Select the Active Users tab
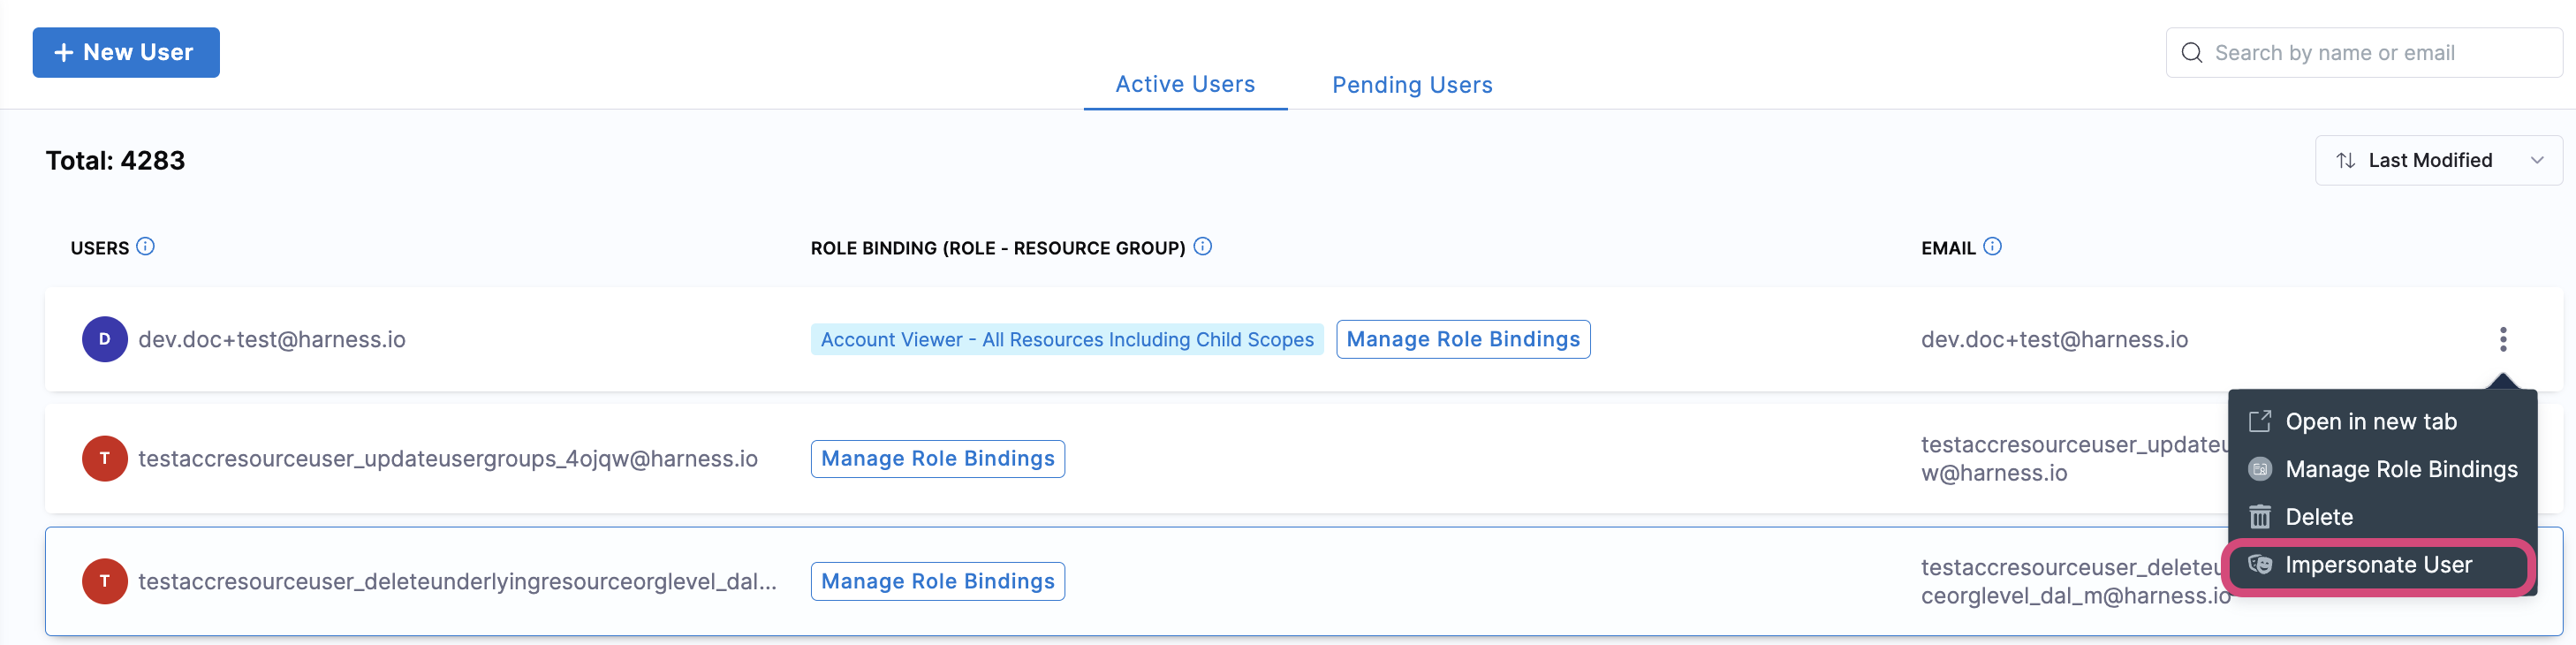The width and height of the screenshot is (2576, 645). pyautogui.click(x=1184, y=84)
